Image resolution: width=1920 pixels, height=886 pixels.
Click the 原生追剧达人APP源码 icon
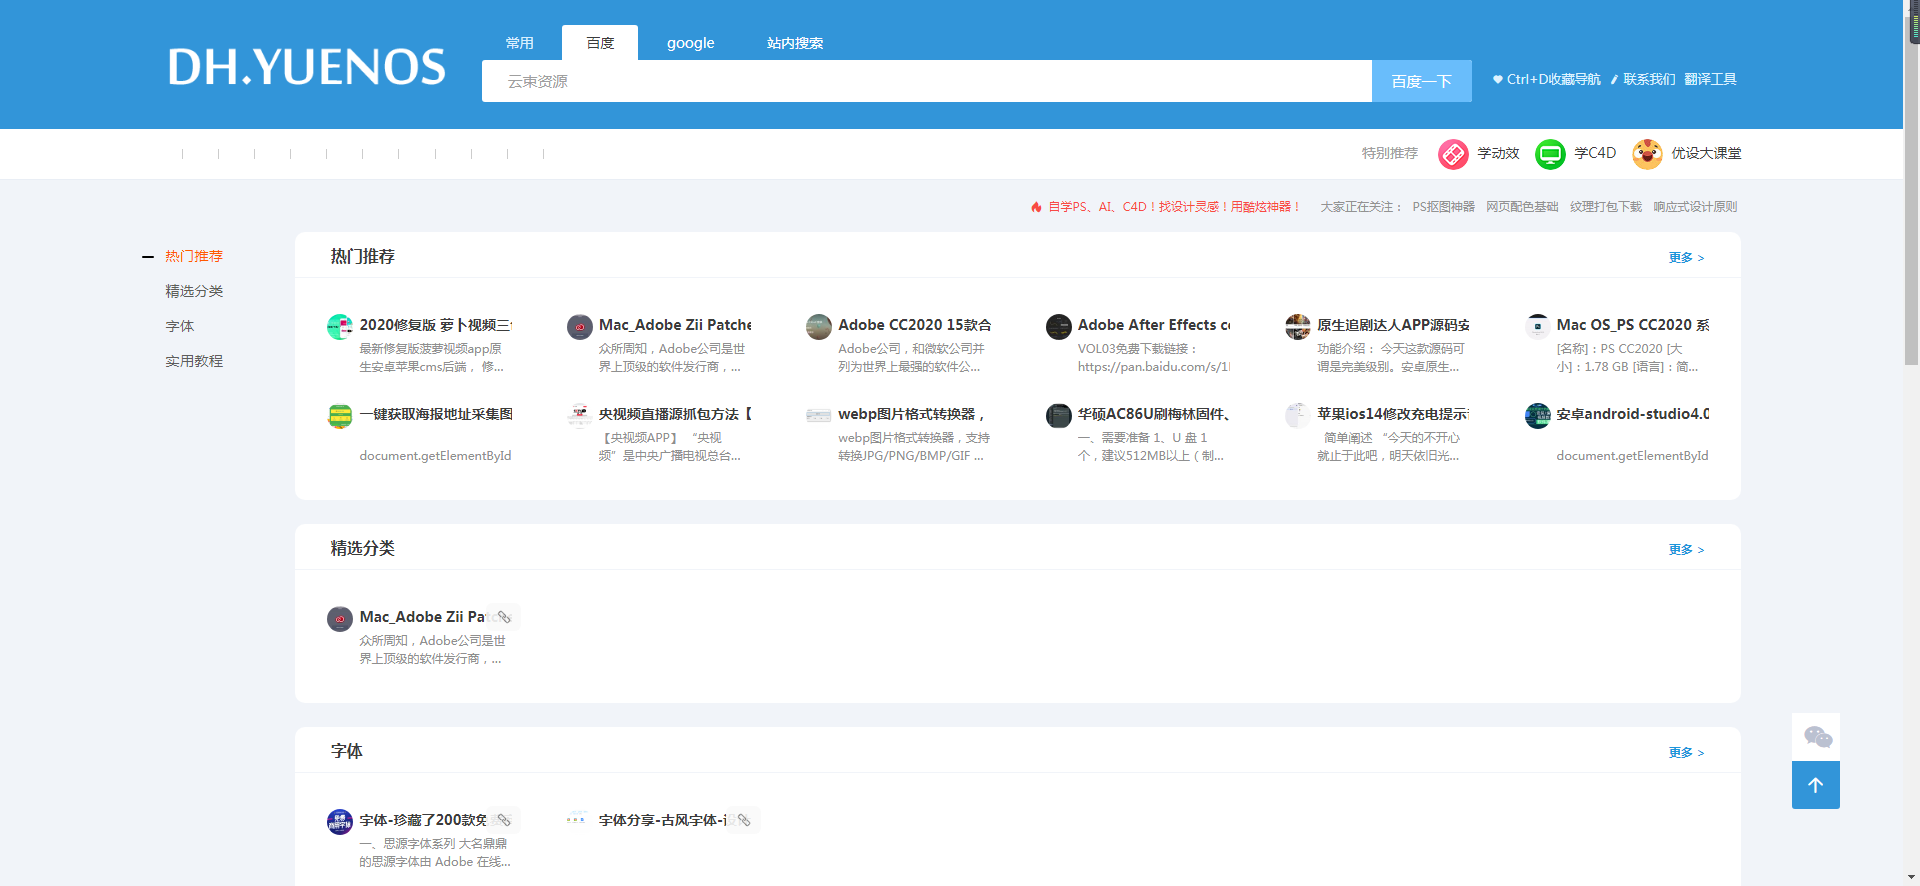coord(1298,327)
